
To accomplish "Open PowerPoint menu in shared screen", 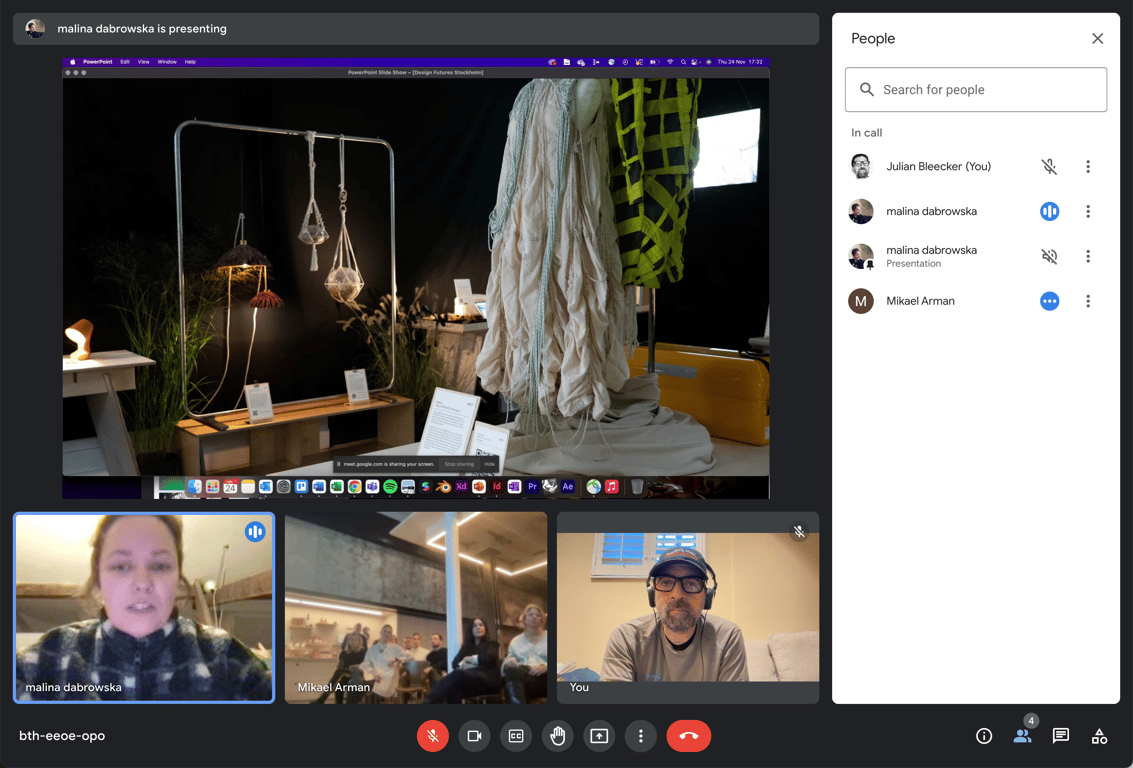I will [98, 62].
